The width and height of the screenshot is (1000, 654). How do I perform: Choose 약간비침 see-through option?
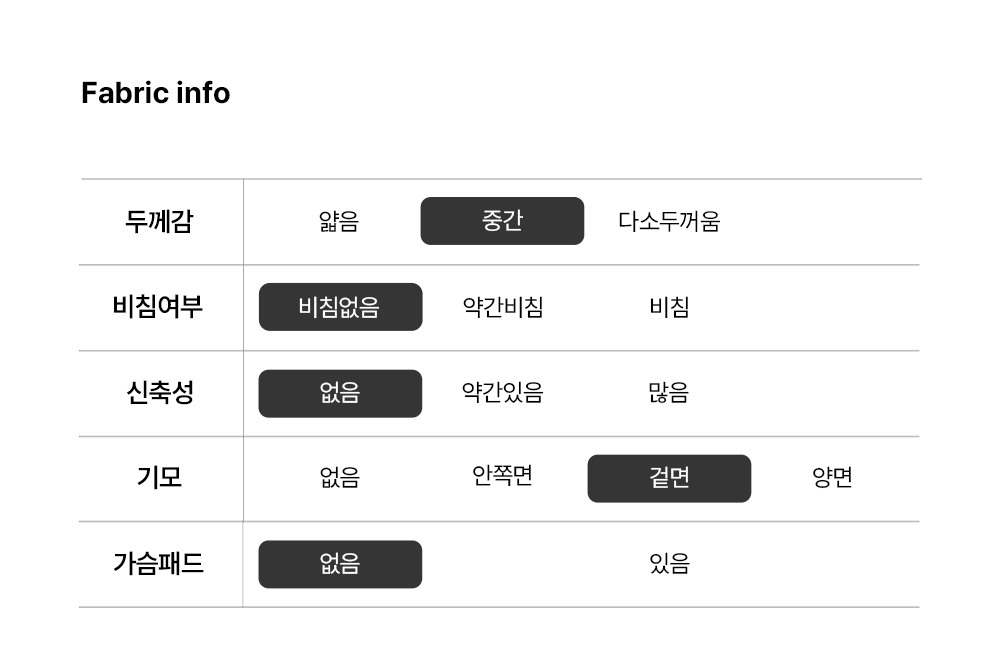click(502, 307)
